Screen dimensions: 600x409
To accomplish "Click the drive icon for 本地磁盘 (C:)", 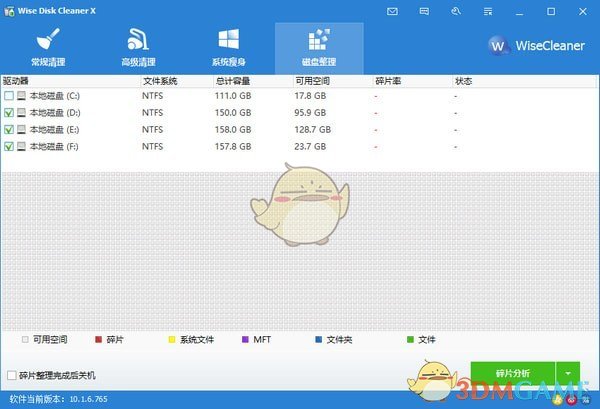I will pos(21,96).
